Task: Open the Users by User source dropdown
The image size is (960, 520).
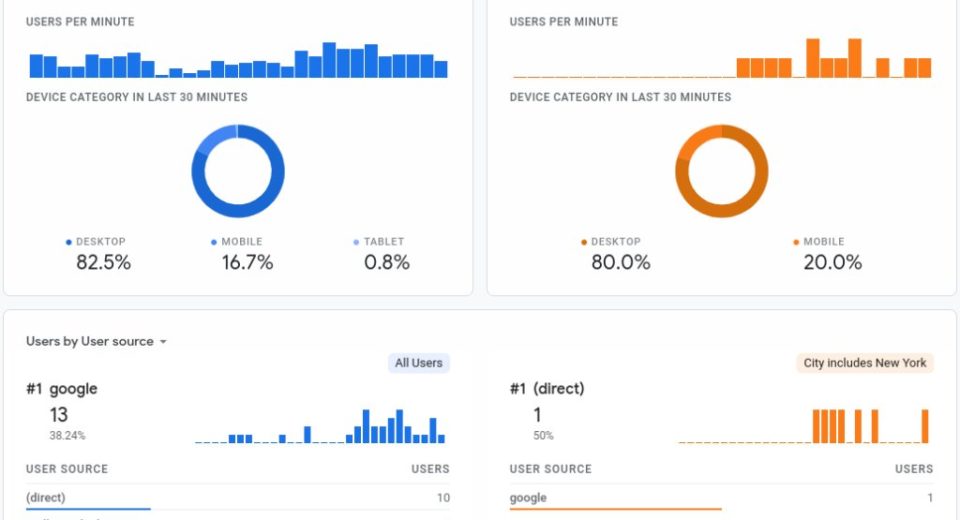Action: [96, 341]
